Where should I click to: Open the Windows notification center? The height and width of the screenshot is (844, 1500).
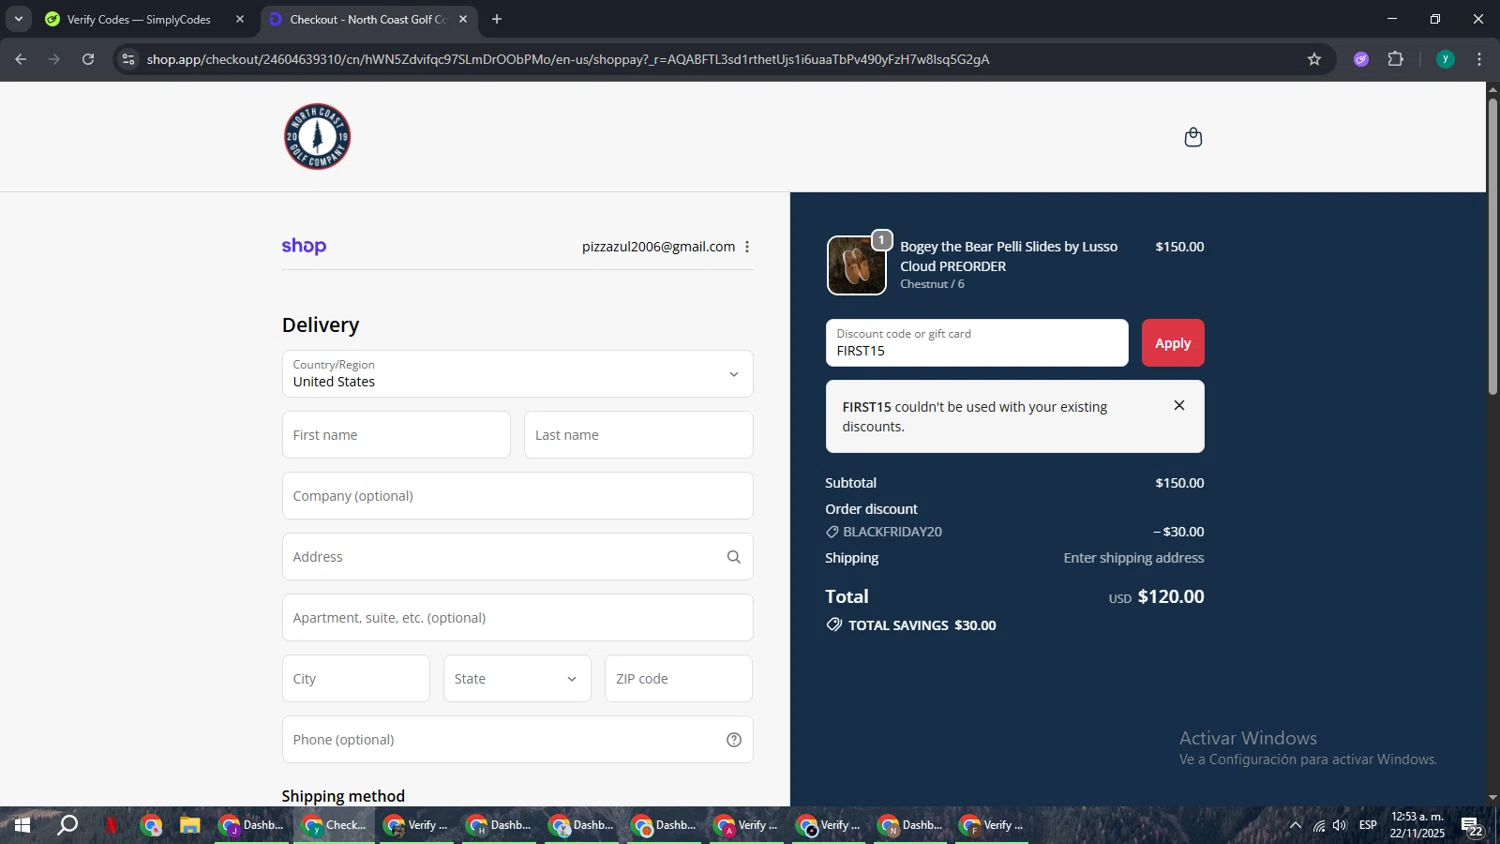pos(1472,826)
